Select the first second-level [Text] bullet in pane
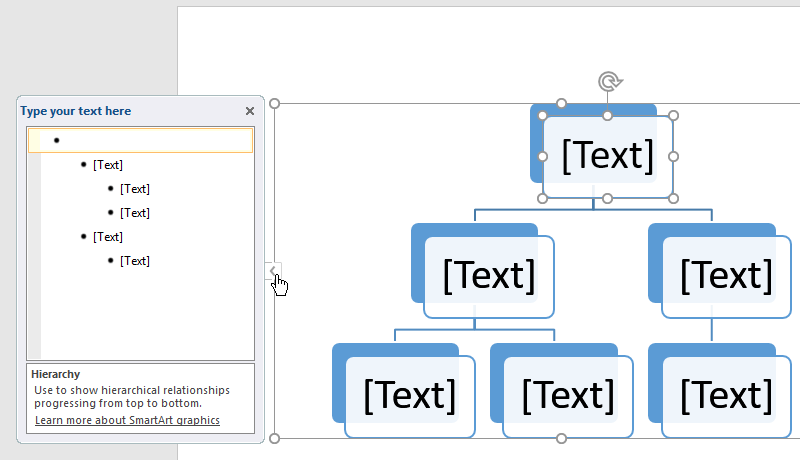800x460 pixels. 108,165
